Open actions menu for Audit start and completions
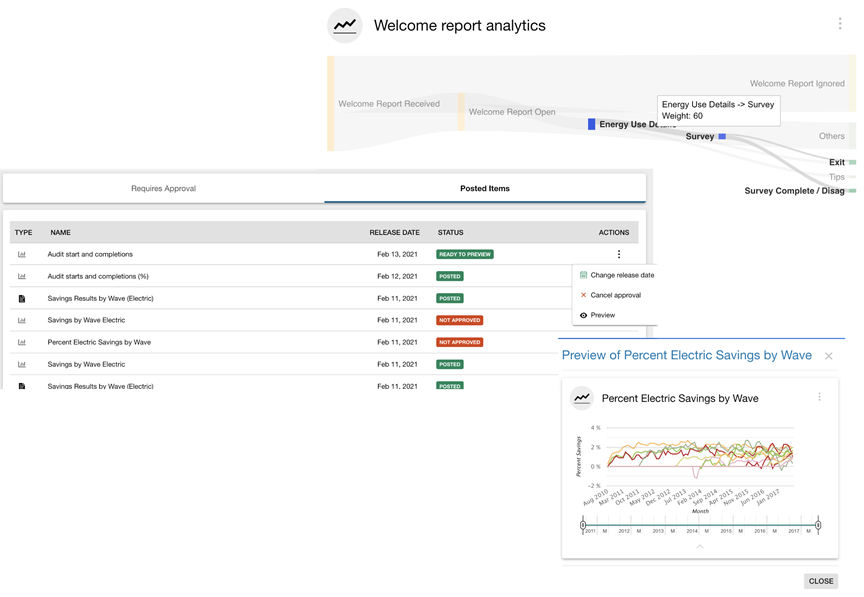The image size is (864, 597). 619,254
